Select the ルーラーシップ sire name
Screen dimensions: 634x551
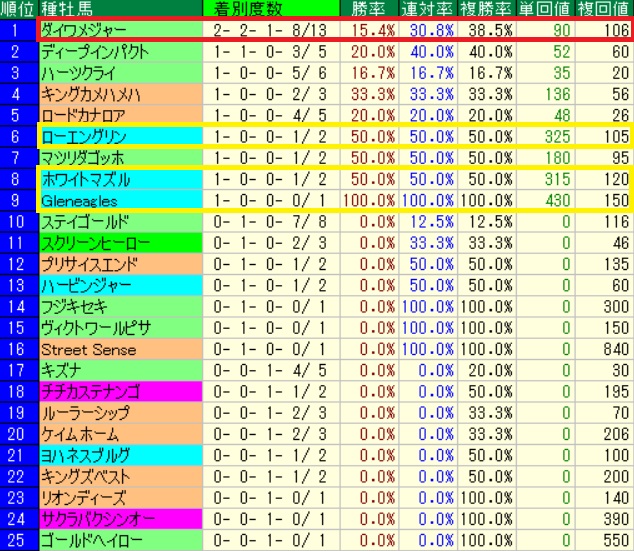point(85,413)
